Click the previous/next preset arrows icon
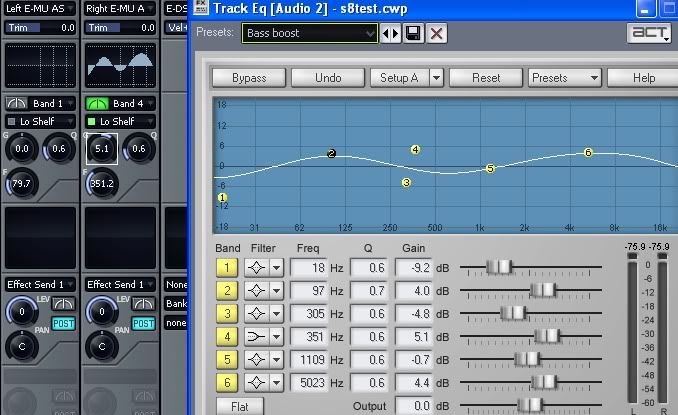Image resolution: width=678 pixels, height=415 pixels. (x=390, y=33)
